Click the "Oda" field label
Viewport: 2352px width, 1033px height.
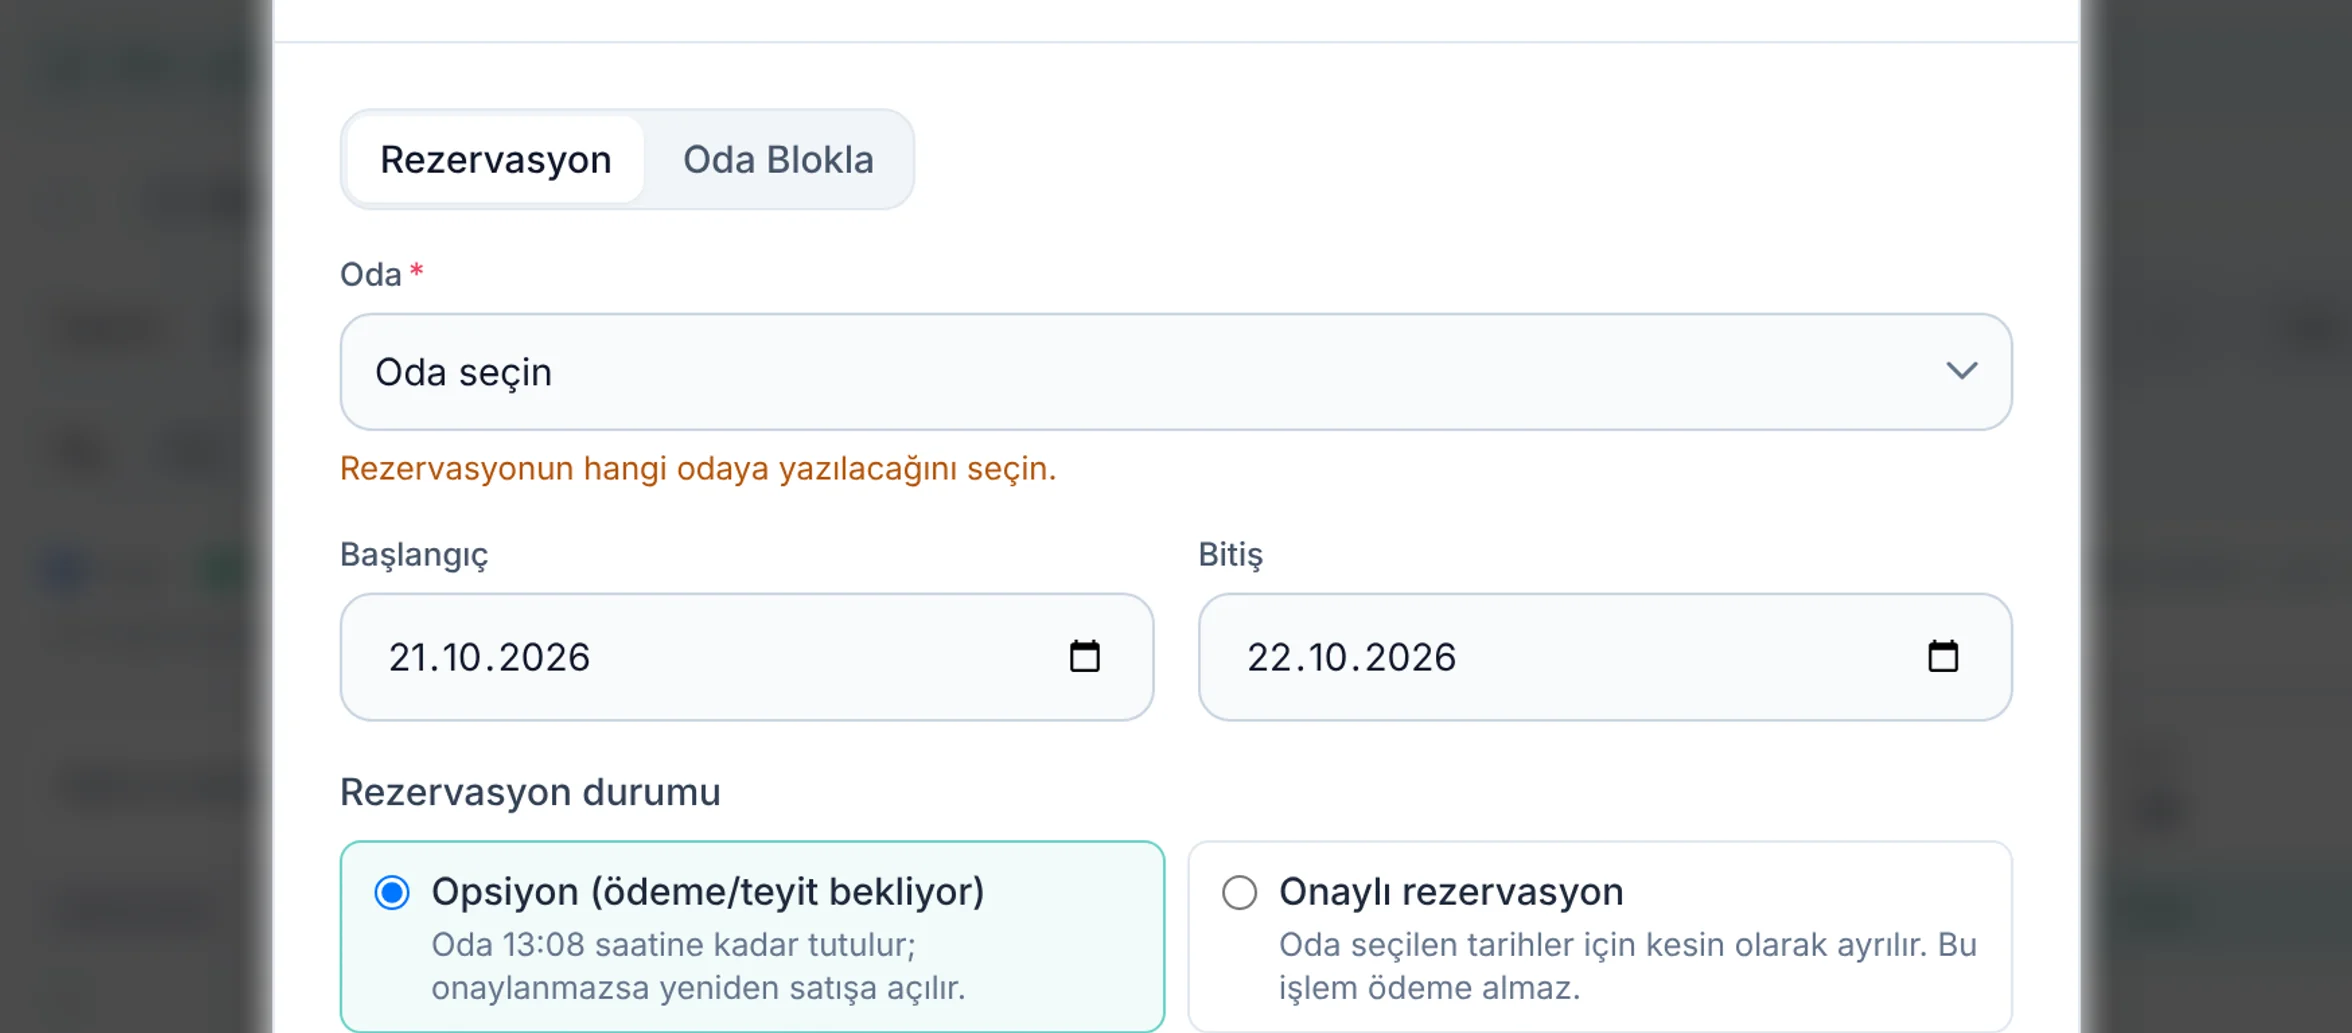pos(371,274)
